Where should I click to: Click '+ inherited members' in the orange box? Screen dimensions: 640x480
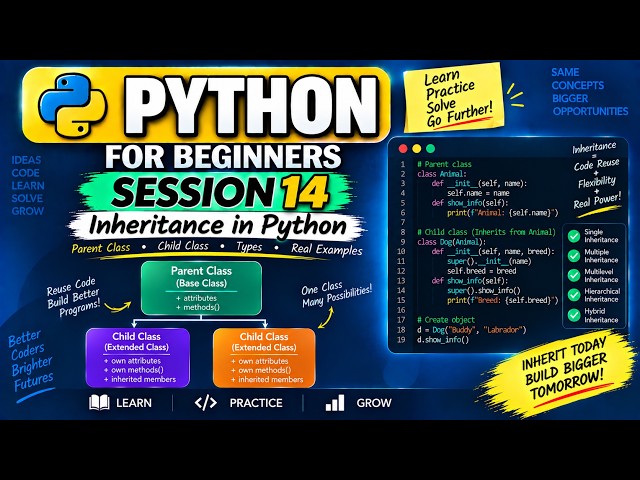[267, 380]
